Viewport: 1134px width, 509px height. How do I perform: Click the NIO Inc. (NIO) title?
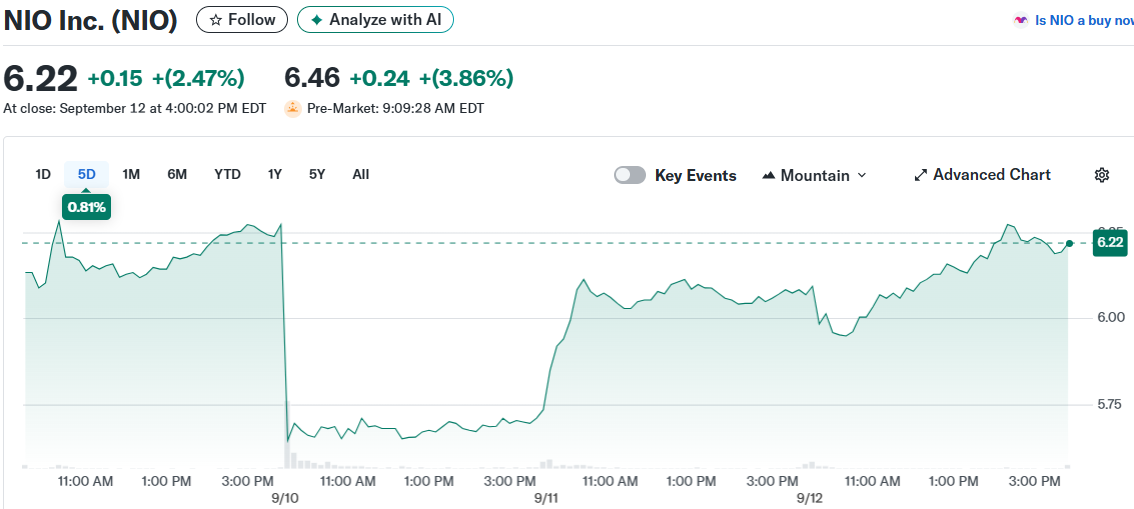90,20
